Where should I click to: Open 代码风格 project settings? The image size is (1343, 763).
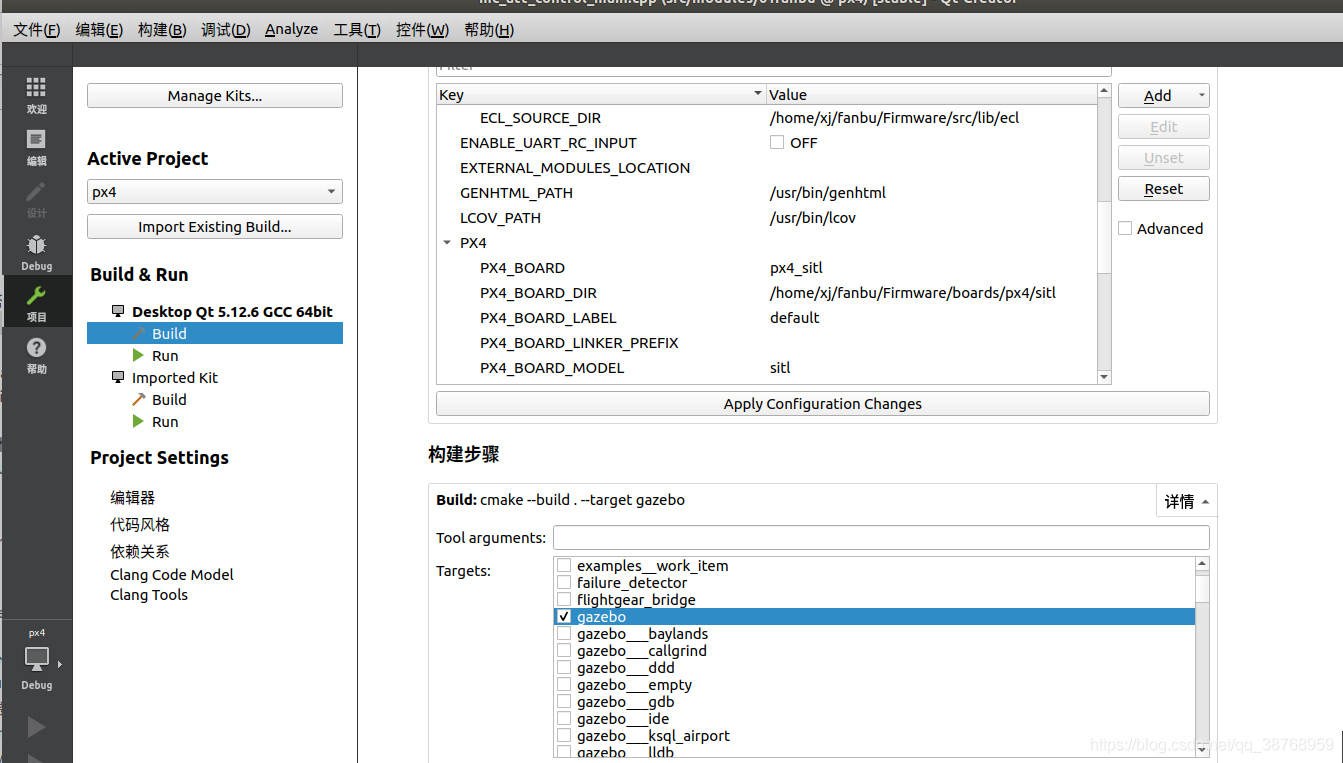tap(140, 524)
